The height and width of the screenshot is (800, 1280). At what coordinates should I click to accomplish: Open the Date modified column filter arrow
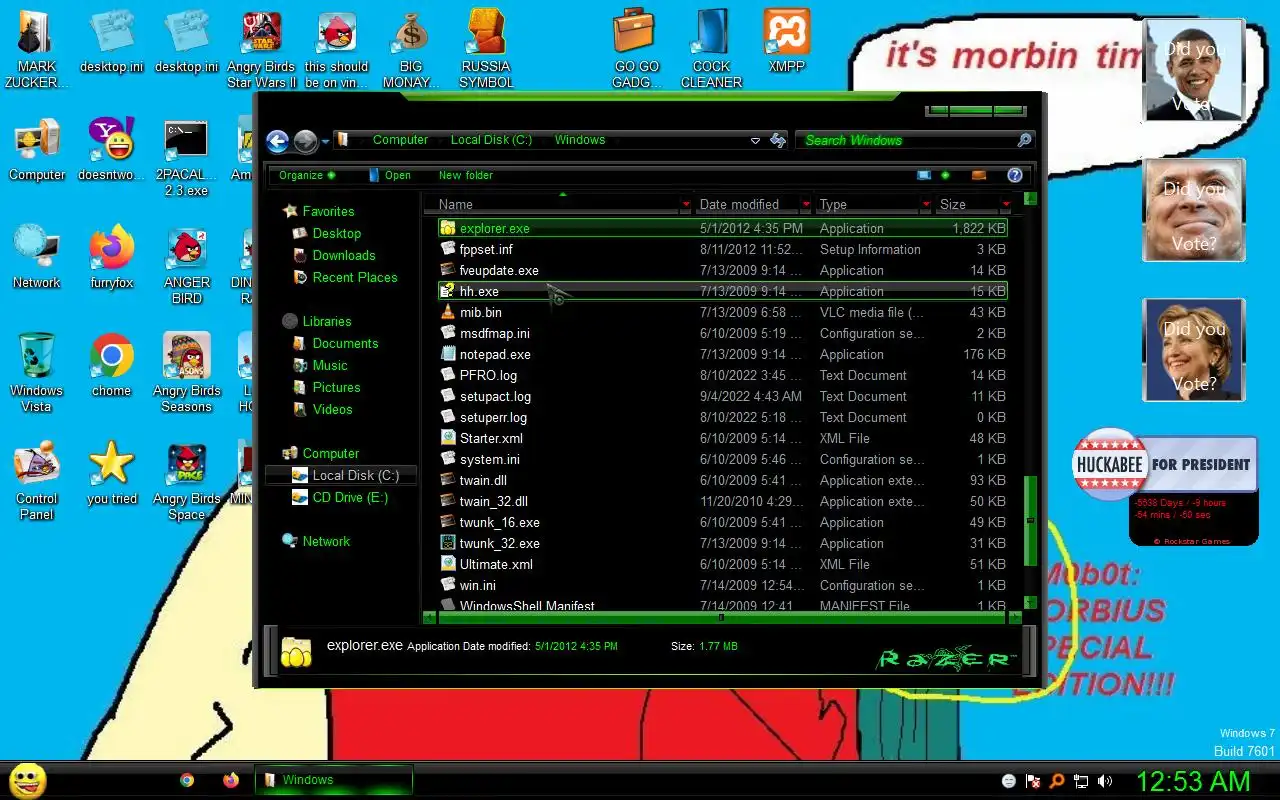pyautogui.click(x=807, y=204)
